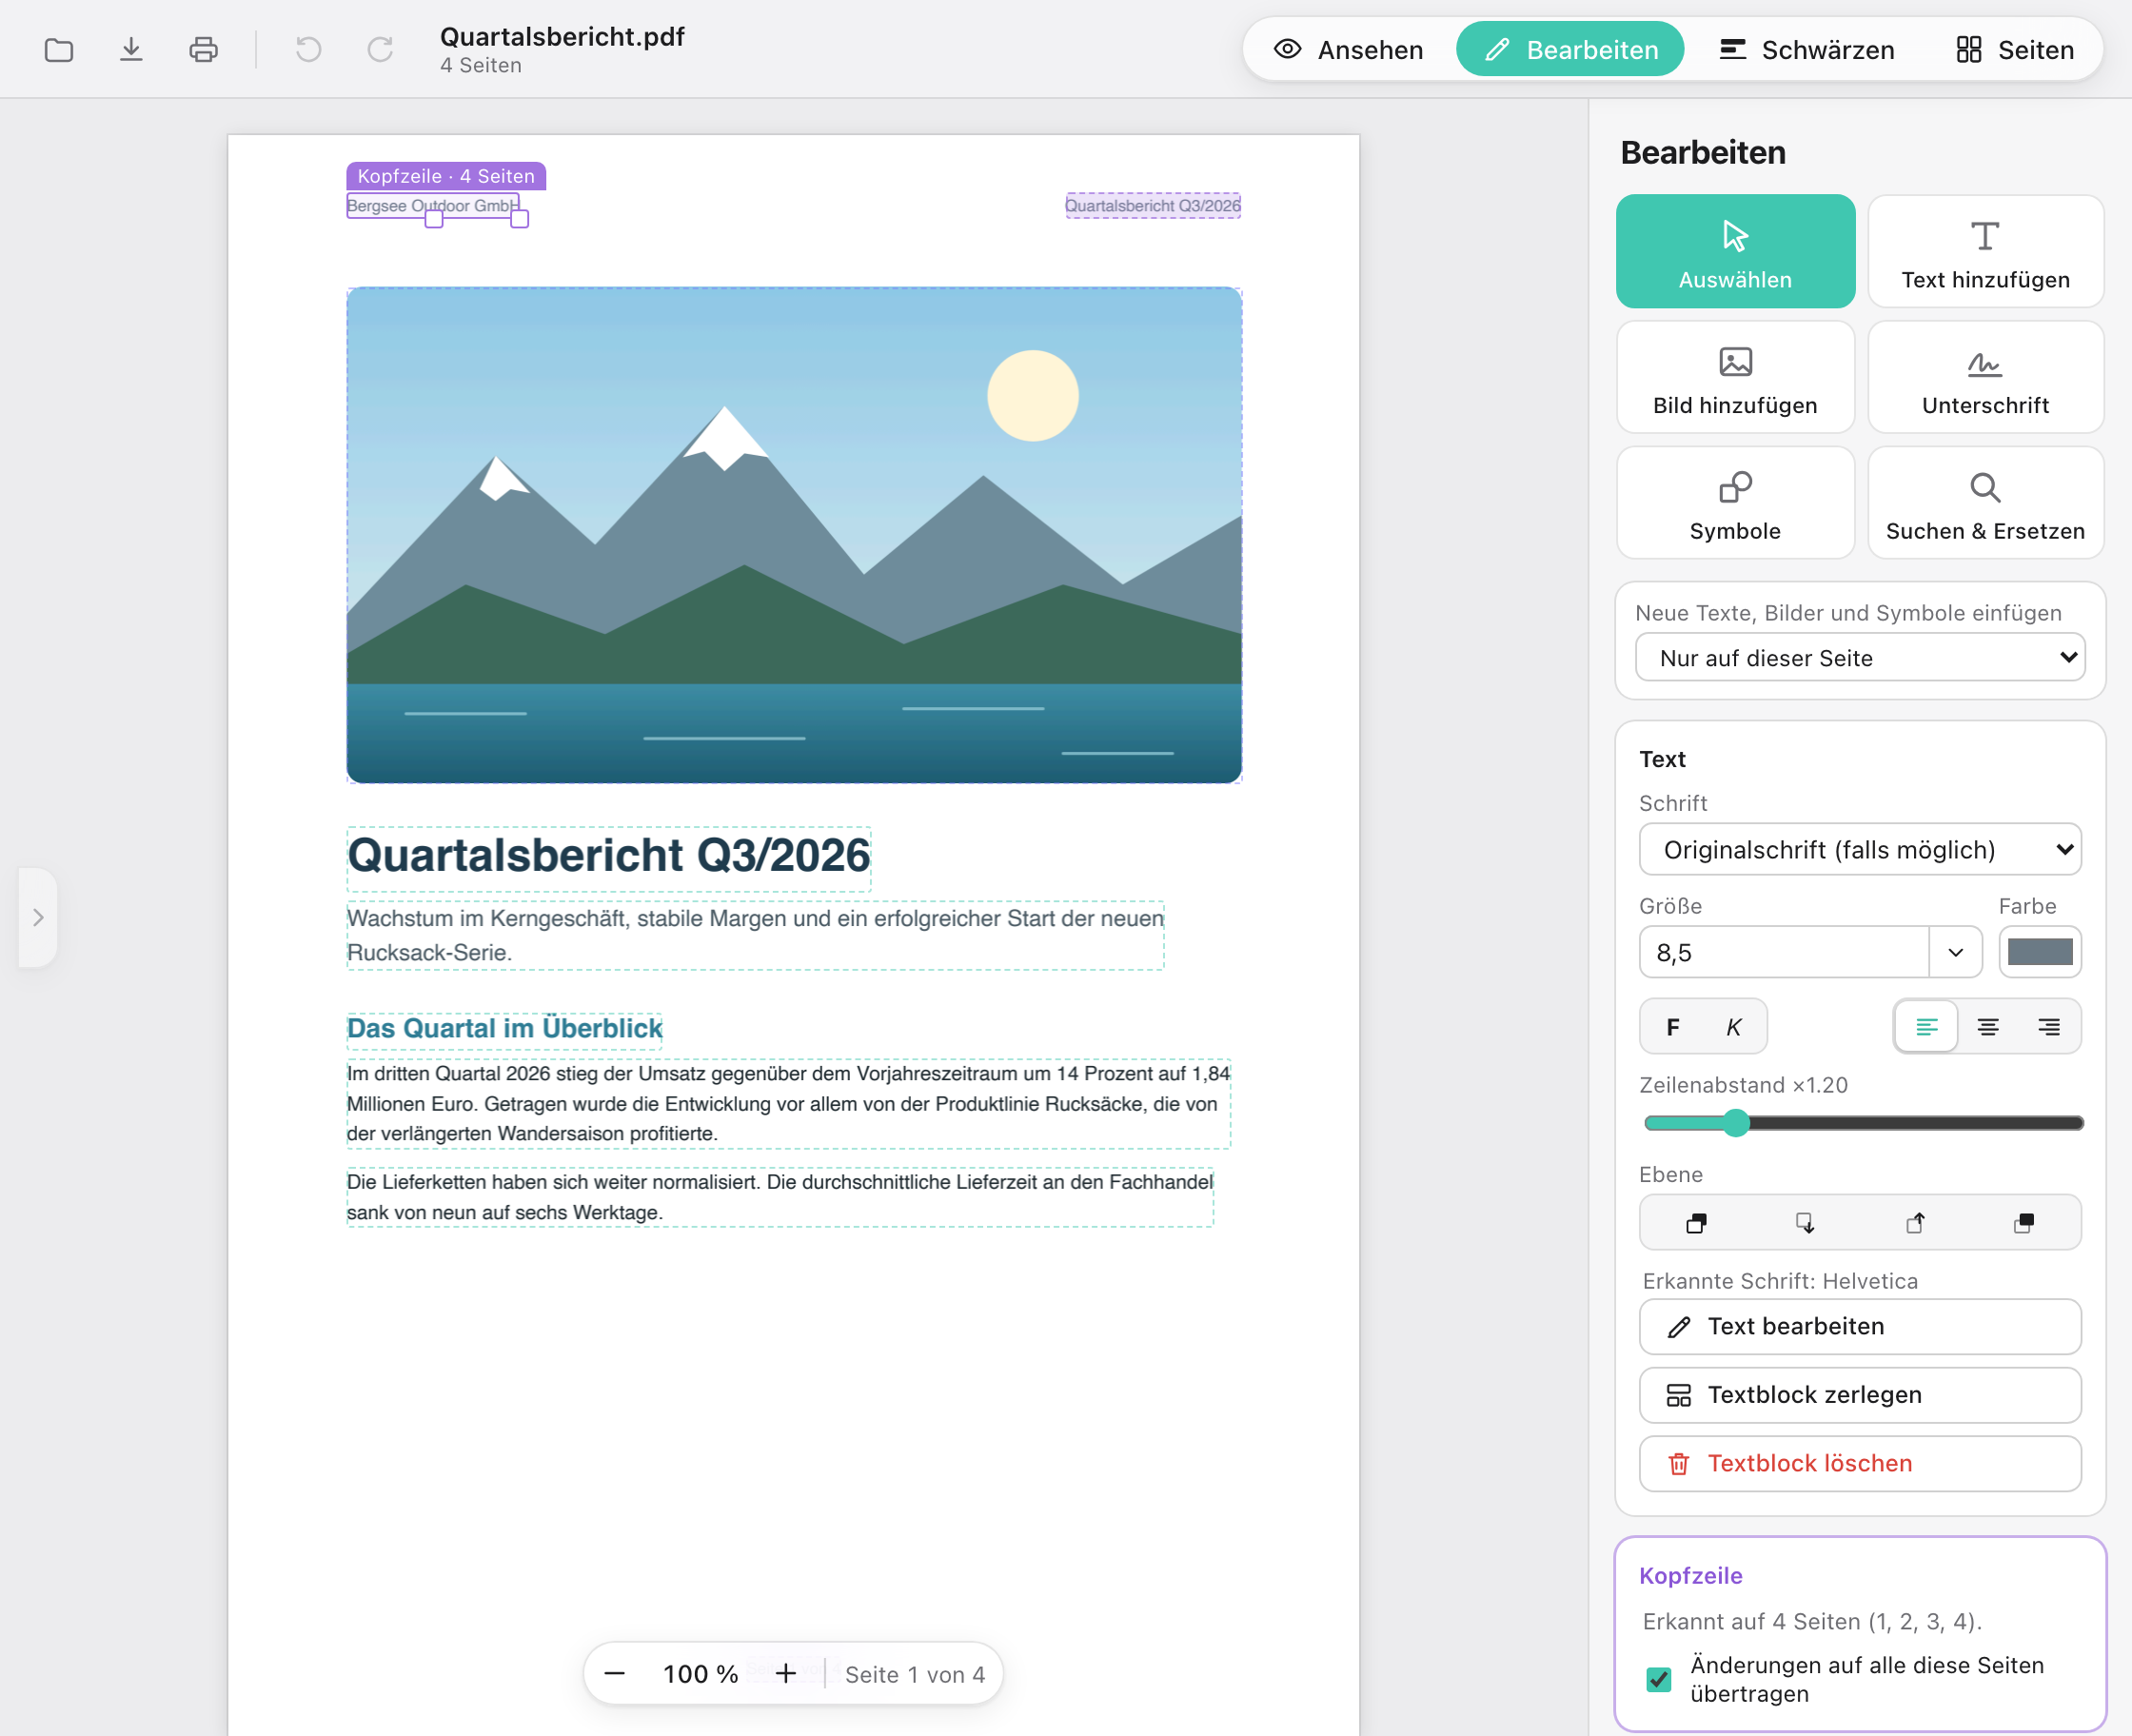Activate the Bild hinzufügen tool
The width and height of the screenshot is (2132, 1736).
[x=1735, y=377]
